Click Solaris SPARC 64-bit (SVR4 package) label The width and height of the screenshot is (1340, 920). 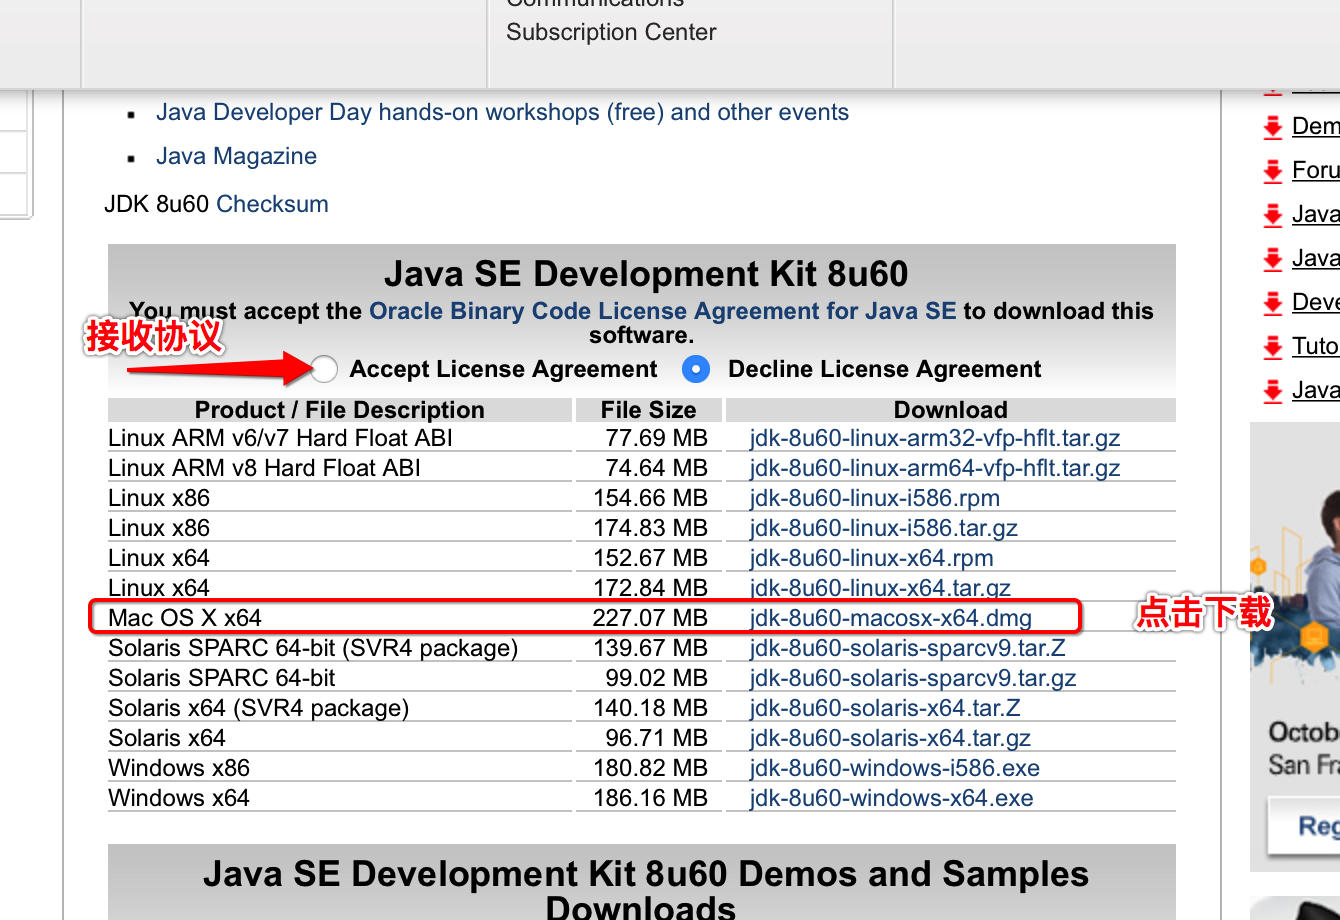coord(313,648)
